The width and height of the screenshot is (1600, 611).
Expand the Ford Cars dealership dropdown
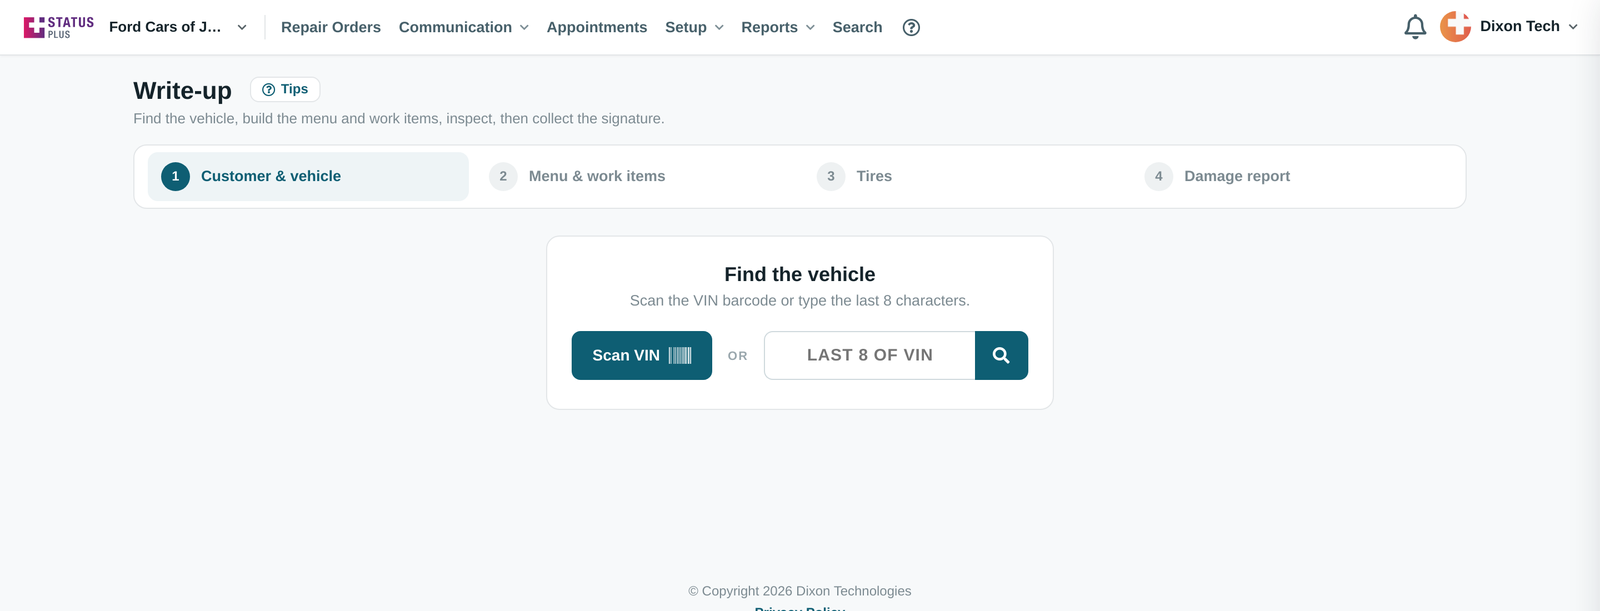pos(178,27)
